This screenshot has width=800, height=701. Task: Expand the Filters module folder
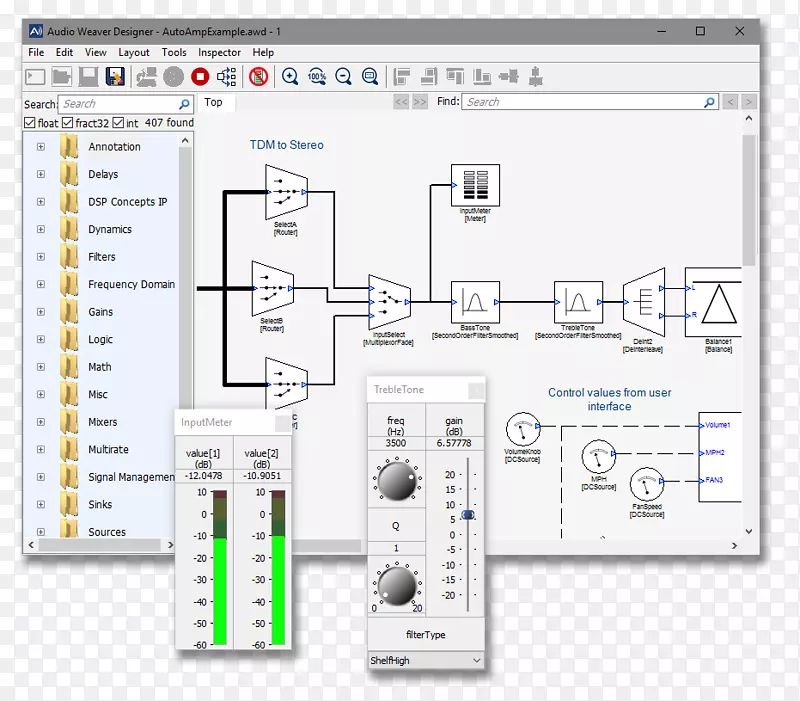(41, 257)
